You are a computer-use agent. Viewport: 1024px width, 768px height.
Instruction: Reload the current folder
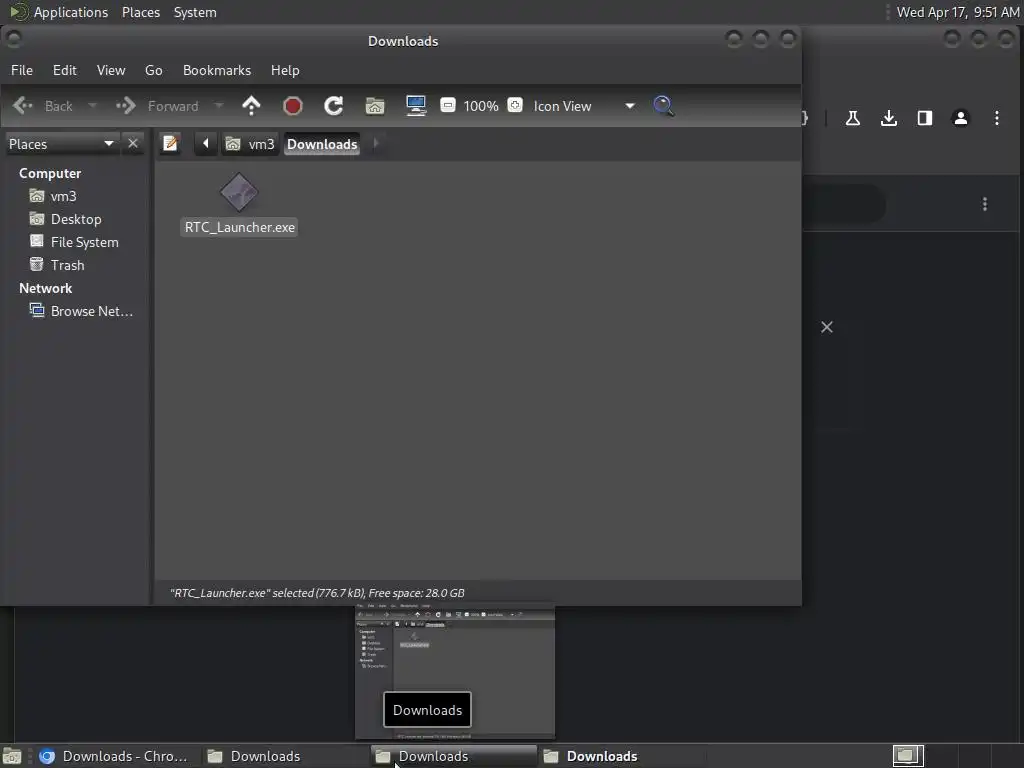click(x=334, y=106)
